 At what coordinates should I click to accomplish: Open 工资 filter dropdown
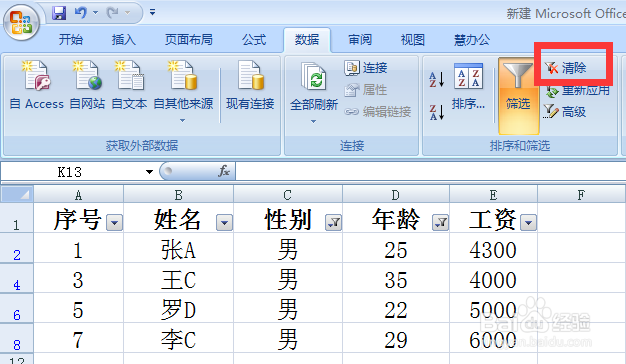tap(529, 223)
